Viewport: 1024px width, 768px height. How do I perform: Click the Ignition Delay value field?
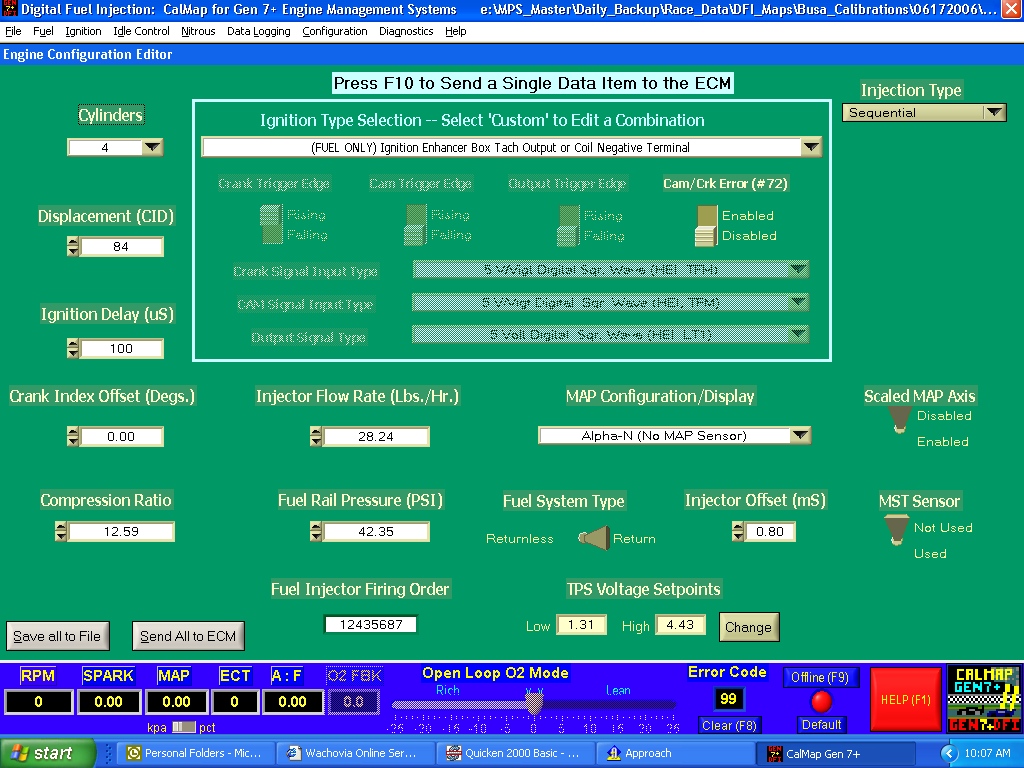click(121, 348)
